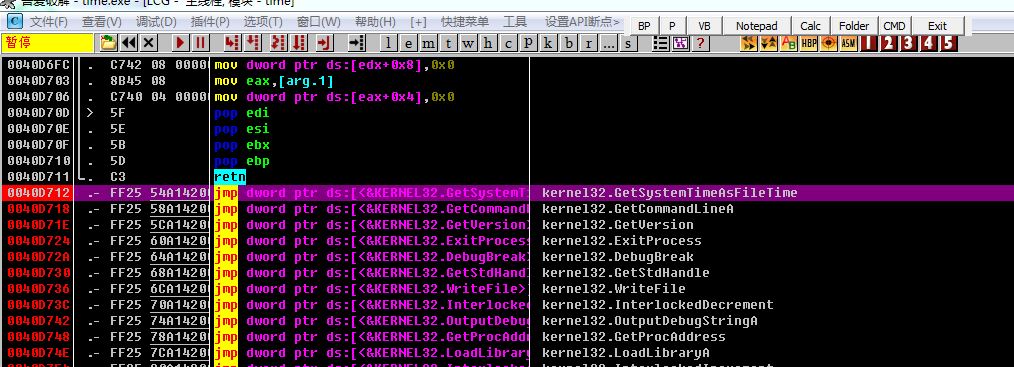The height and width of the screenshot is (367, 1014).
Task: Click the Folder button
Action: 854,26
